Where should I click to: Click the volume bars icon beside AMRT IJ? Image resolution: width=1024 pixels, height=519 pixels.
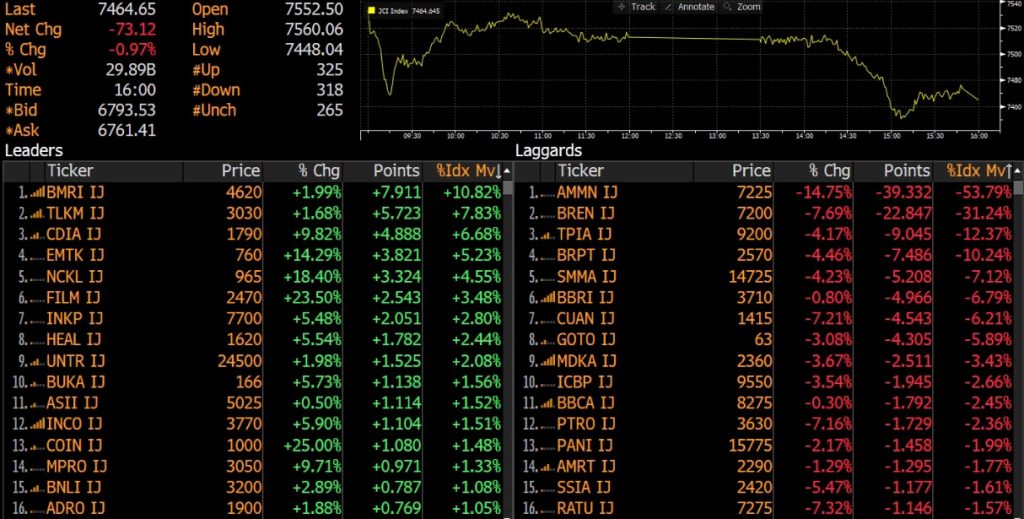(548, 467)
